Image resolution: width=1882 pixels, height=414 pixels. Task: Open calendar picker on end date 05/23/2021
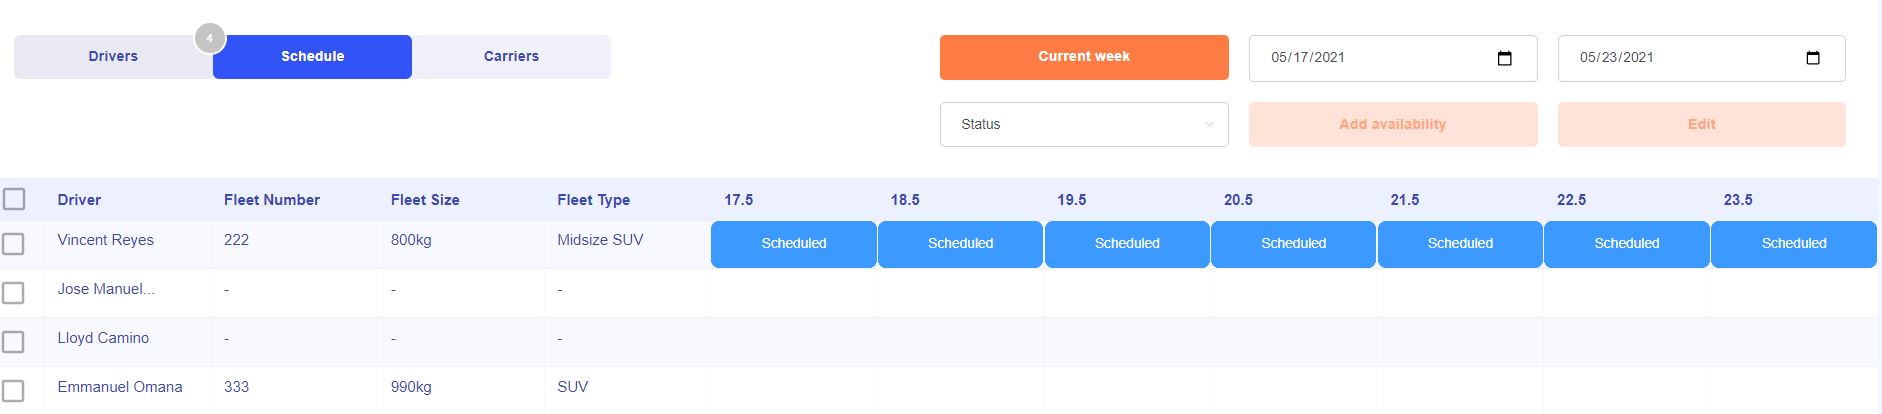(x=1812, y=58)
